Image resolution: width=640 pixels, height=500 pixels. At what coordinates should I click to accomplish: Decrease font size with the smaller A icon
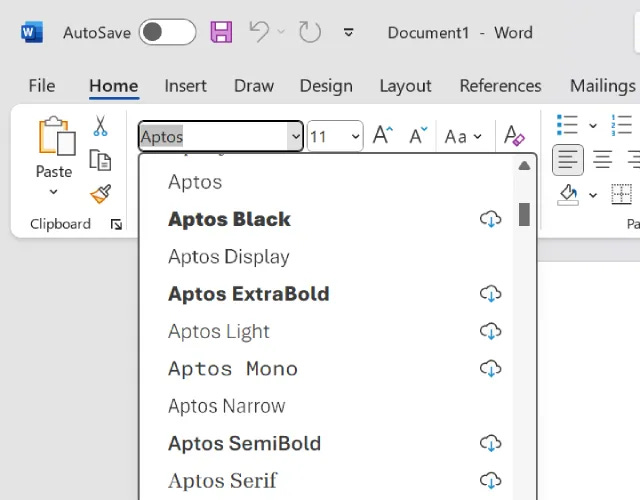coord(418,135)
